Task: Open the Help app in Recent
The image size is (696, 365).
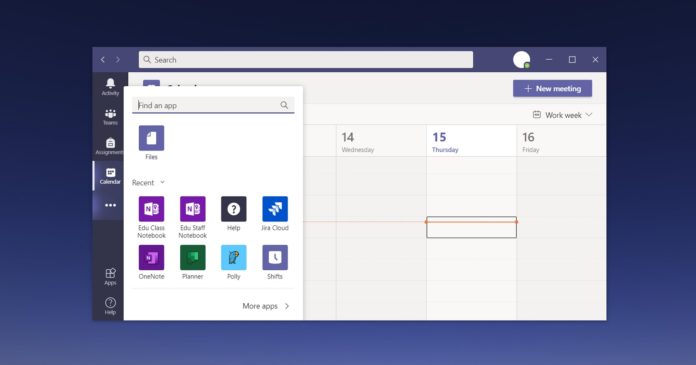Action: [x=233, y=209]
